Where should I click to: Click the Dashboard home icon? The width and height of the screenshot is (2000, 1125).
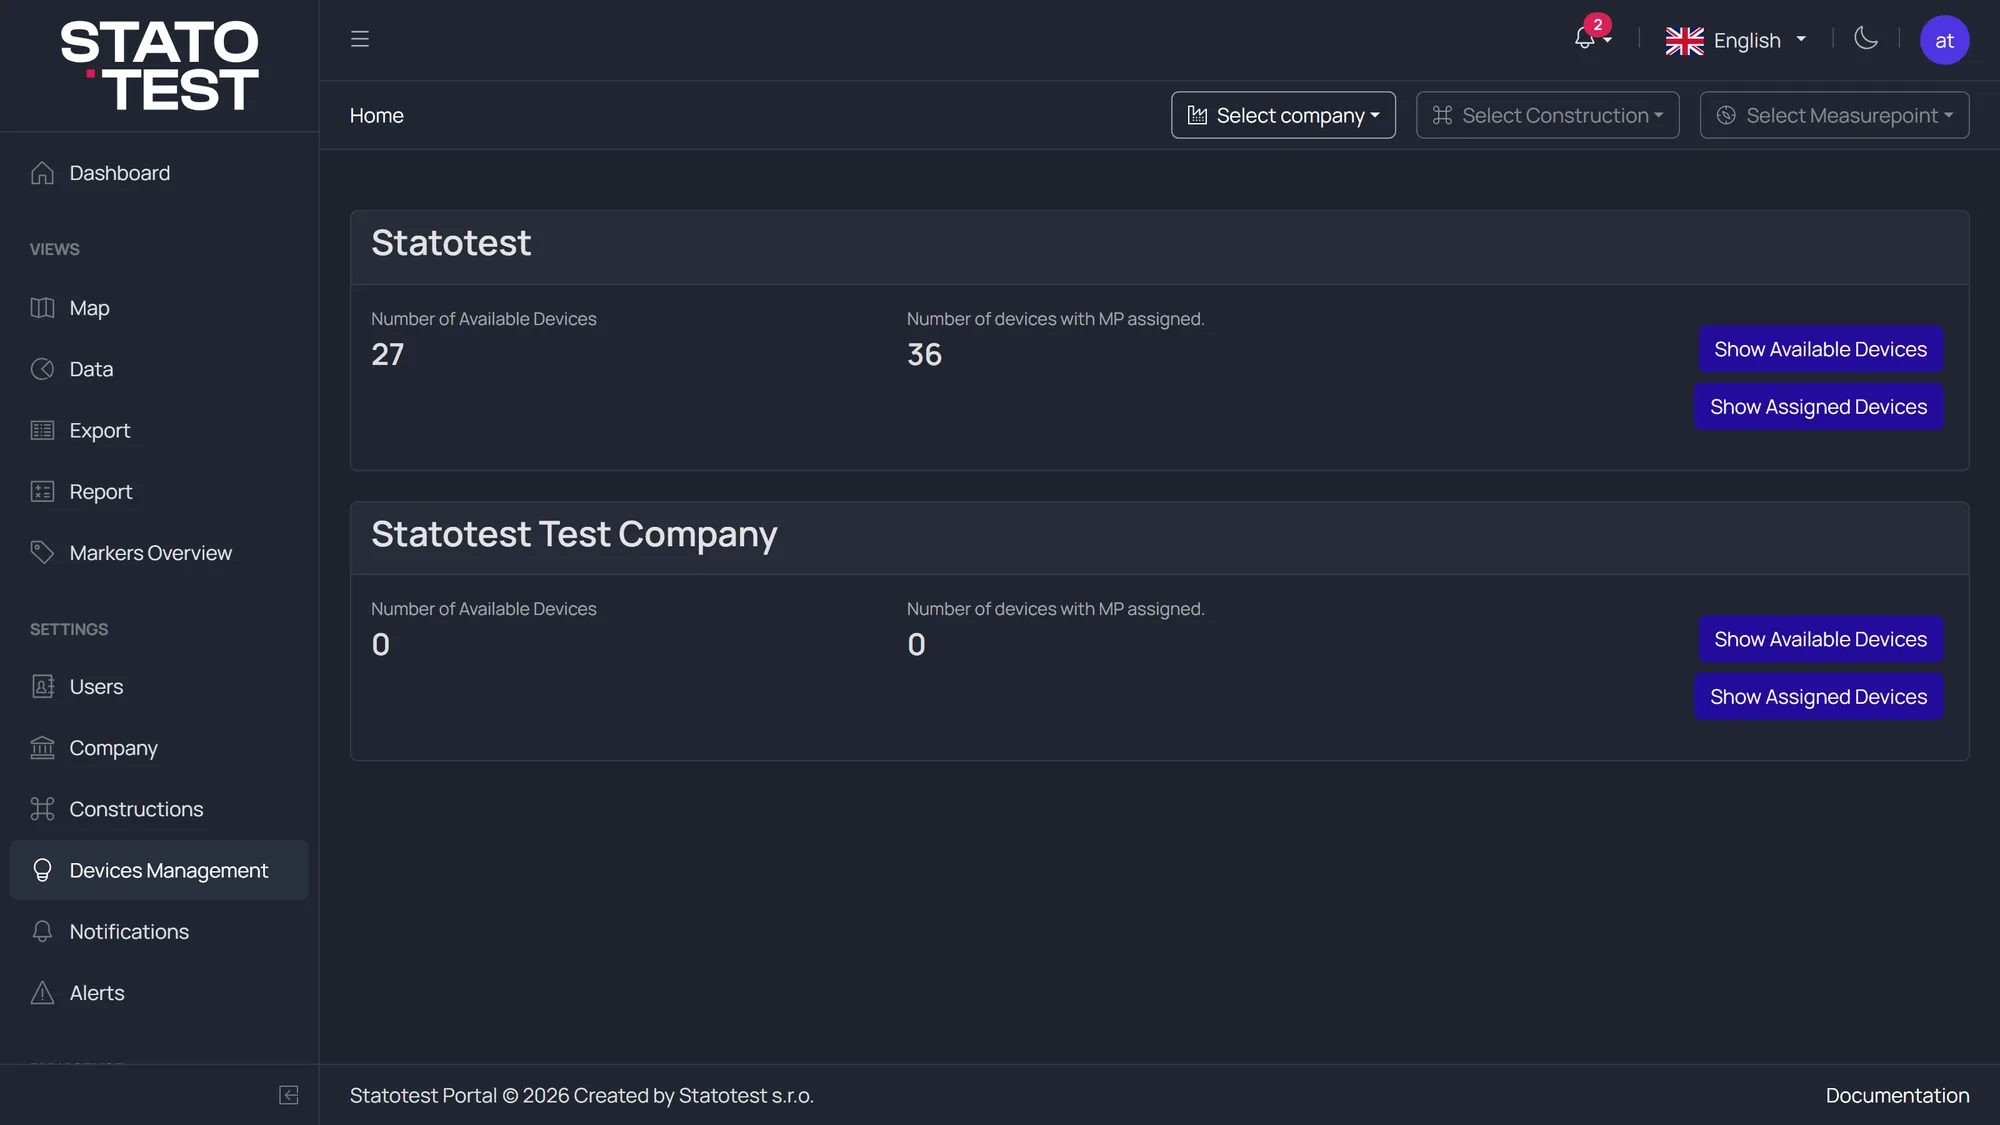(x=42, y=173)
